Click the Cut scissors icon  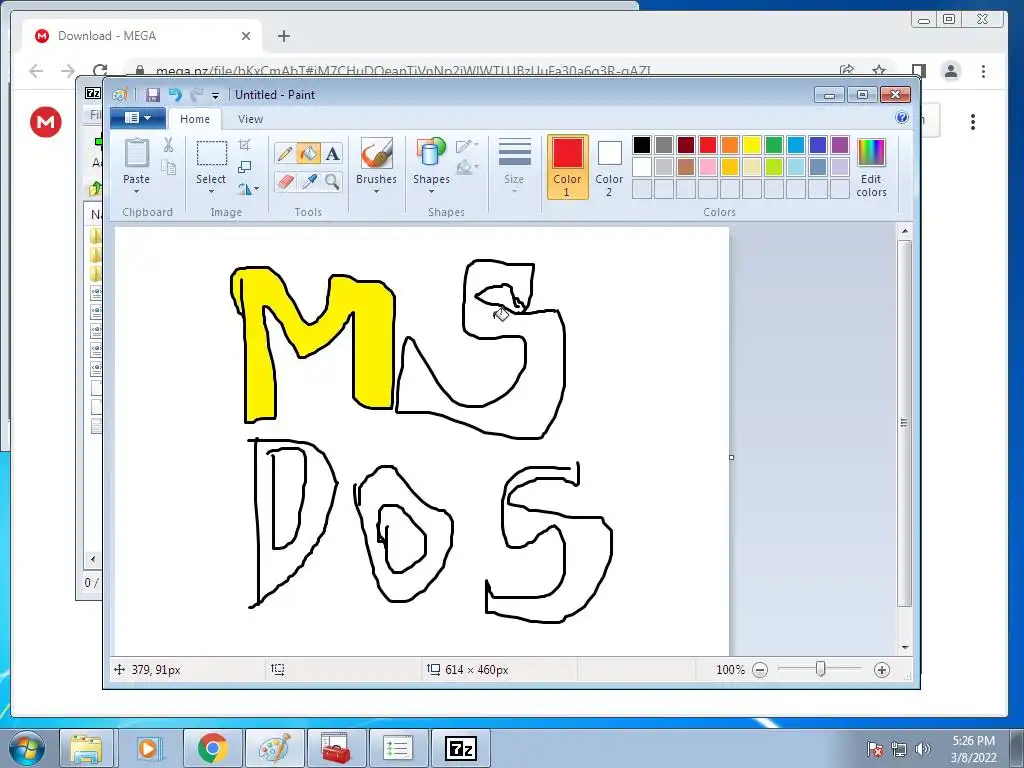168,145
